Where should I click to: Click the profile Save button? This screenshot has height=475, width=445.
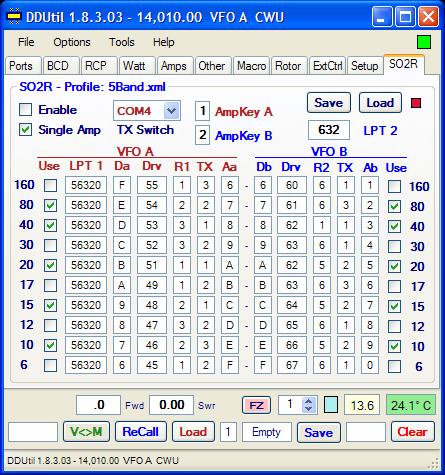tap(329, 103)
